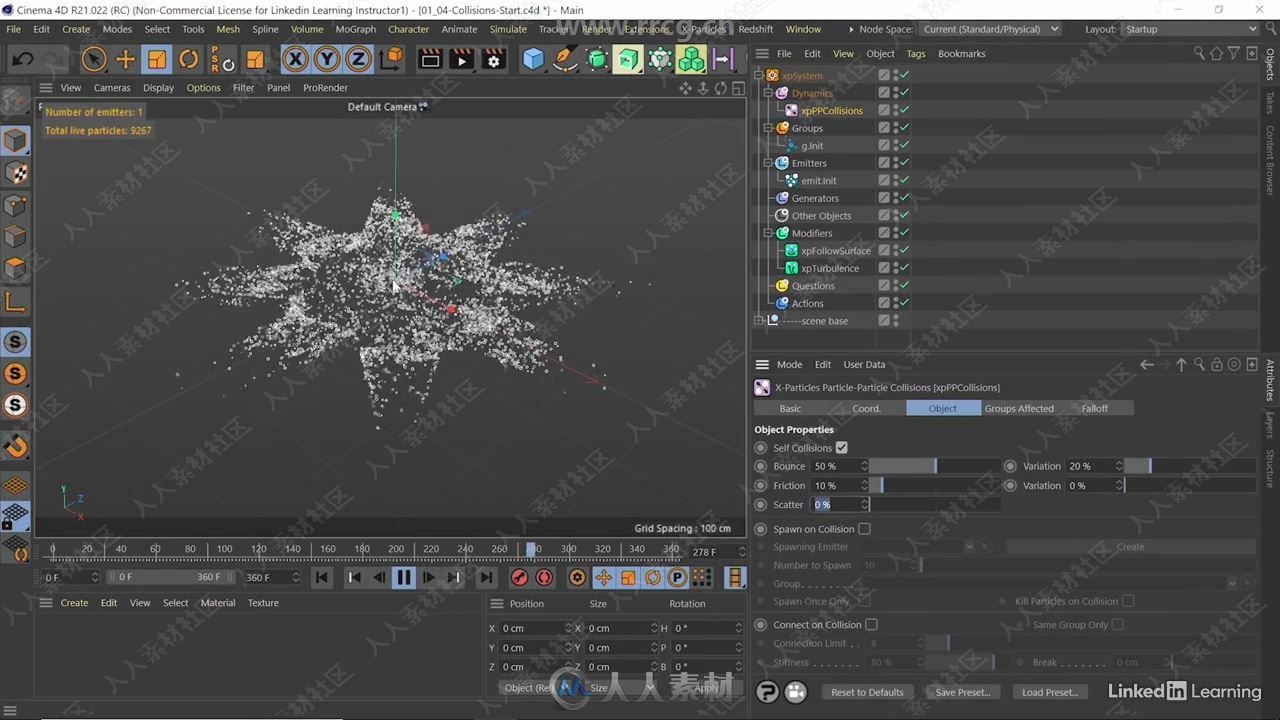
Task: Toggle Scatter animation dot
Action: 761,504
